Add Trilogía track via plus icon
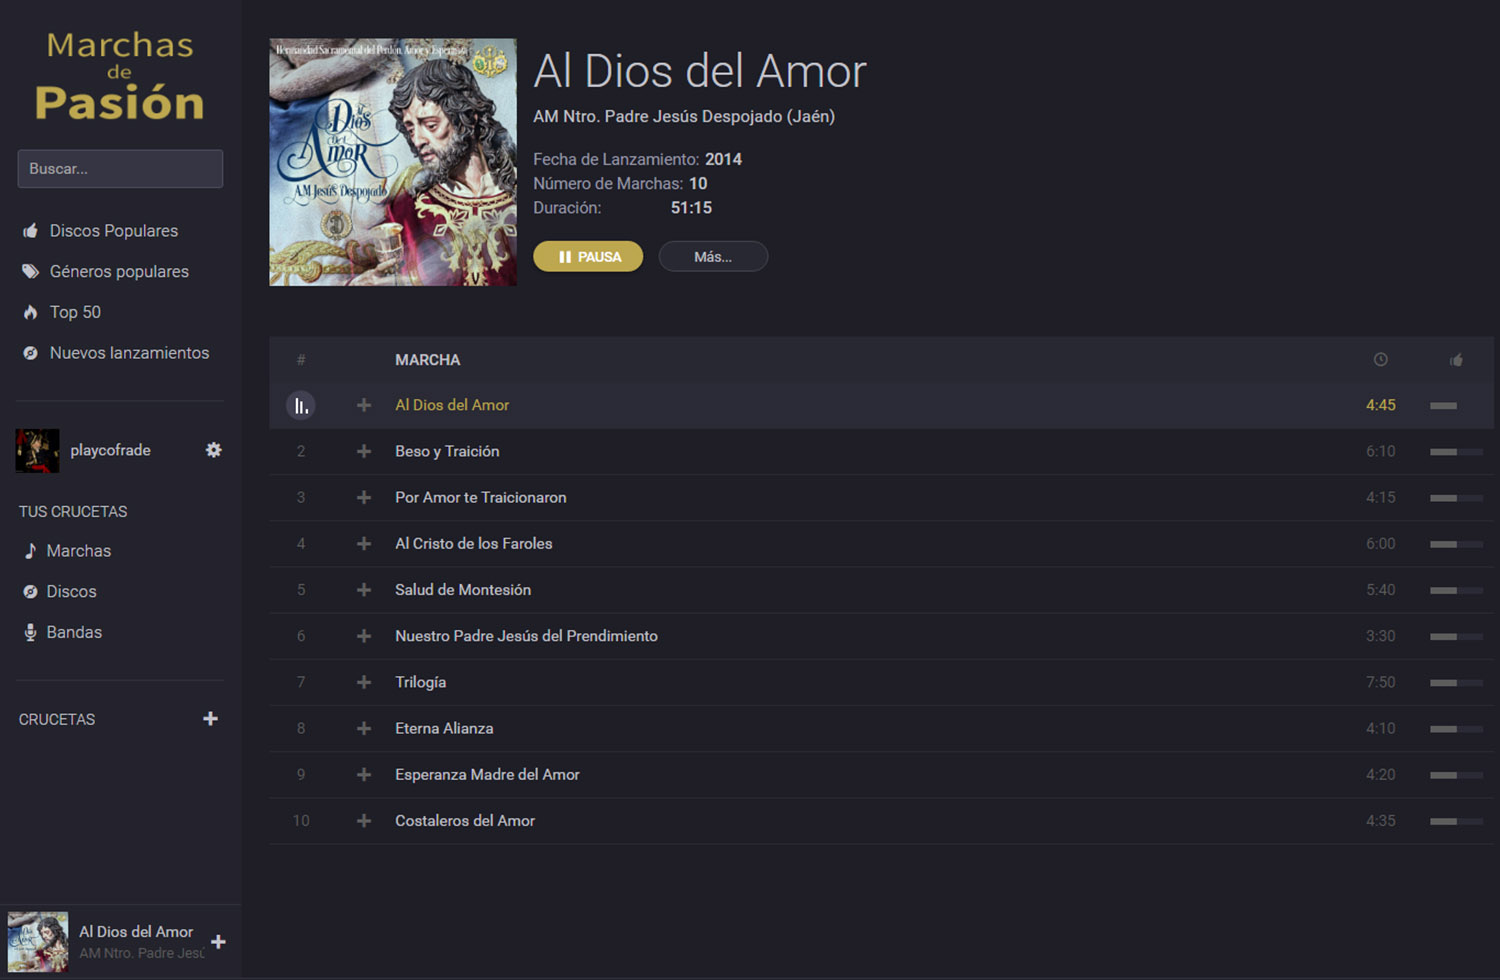 [364, 683]
